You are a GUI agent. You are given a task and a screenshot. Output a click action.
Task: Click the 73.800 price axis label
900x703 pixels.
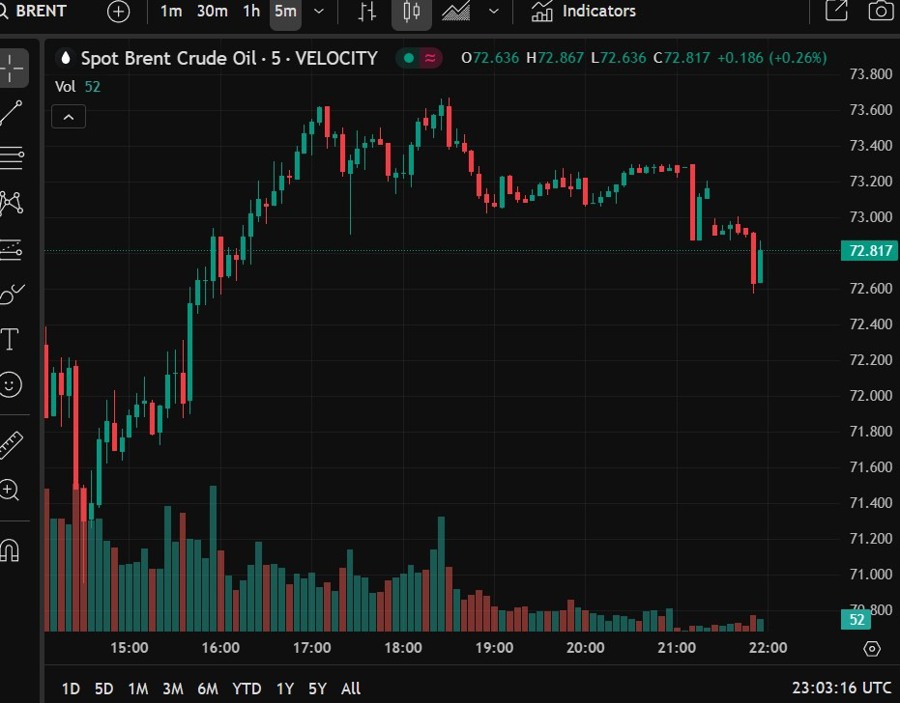point(870,74)
